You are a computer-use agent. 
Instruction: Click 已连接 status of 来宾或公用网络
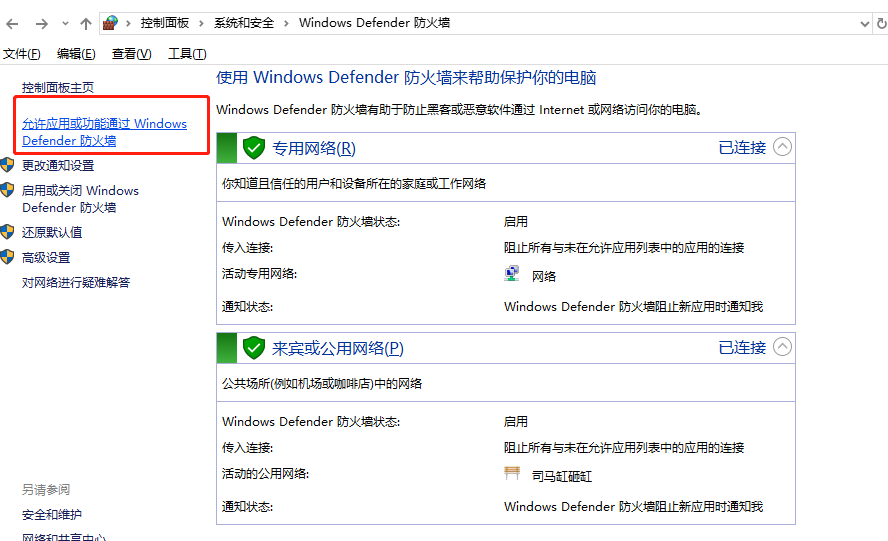742,347
